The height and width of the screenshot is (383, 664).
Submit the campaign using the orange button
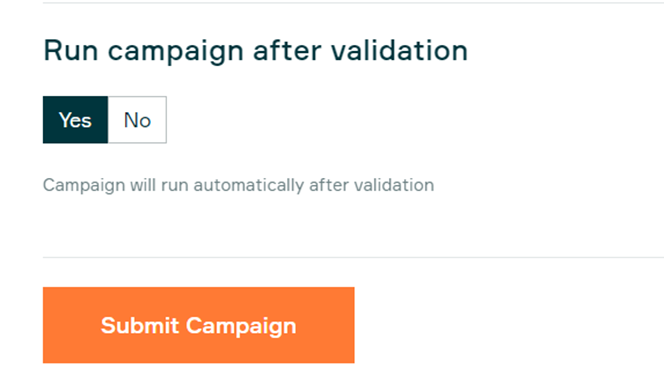(x=199, y=325)
